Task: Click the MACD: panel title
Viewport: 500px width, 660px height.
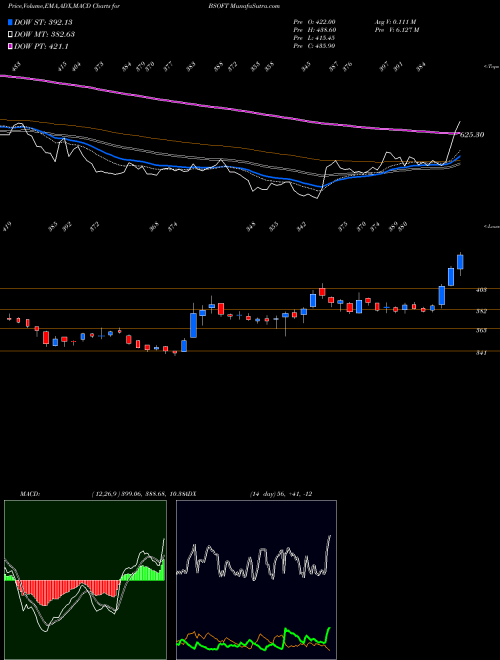Action: point(29,494)
